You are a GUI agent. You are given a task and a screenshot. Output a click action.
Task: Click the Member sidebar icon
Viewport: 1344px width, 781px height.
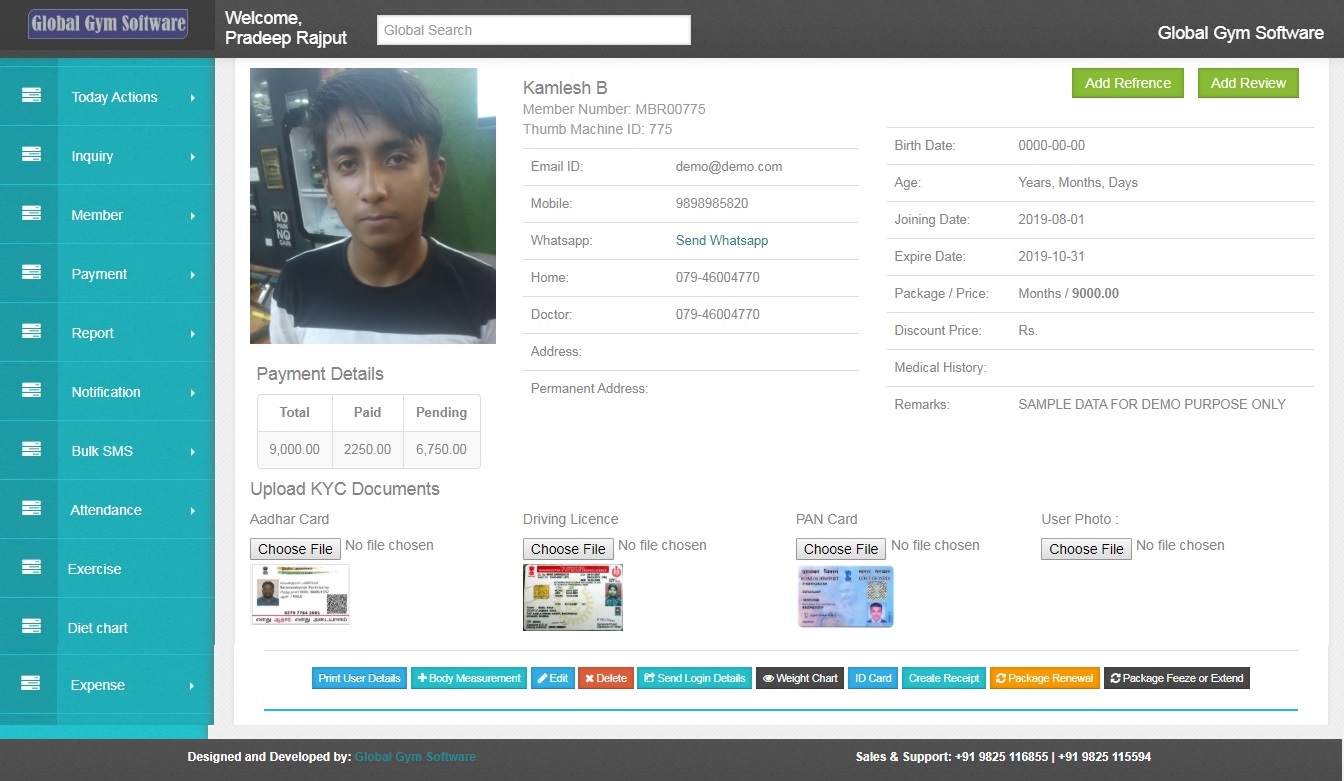(30, 214)
